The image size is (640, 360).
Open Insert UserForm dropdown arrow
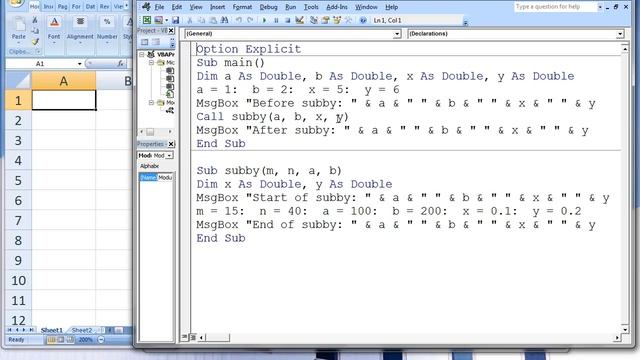(167, 20)
